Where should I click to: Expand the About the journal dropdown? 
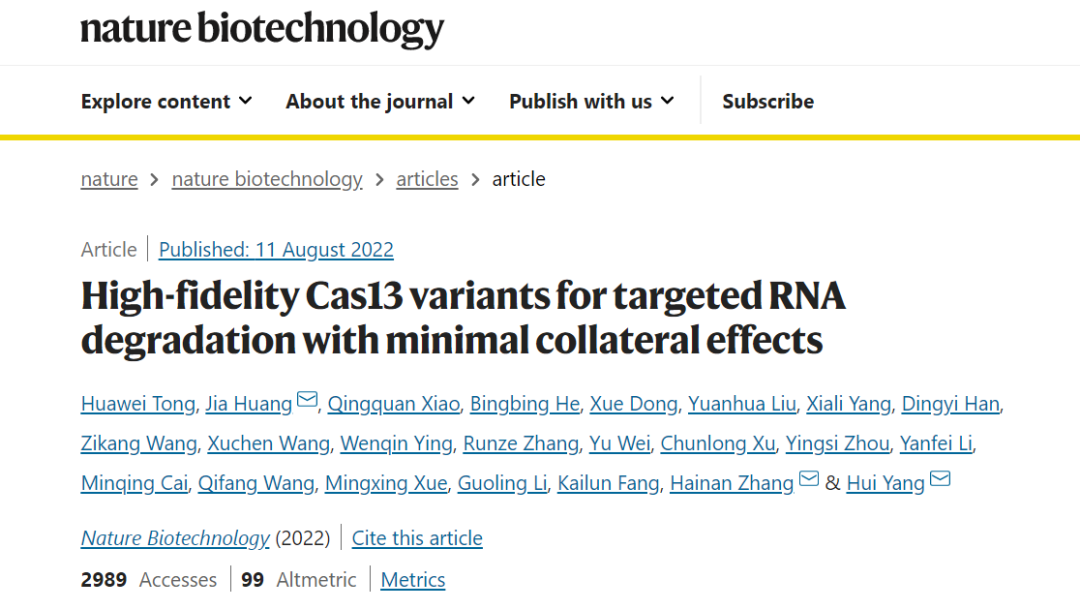pyautogui.click(x=380, y=101)
